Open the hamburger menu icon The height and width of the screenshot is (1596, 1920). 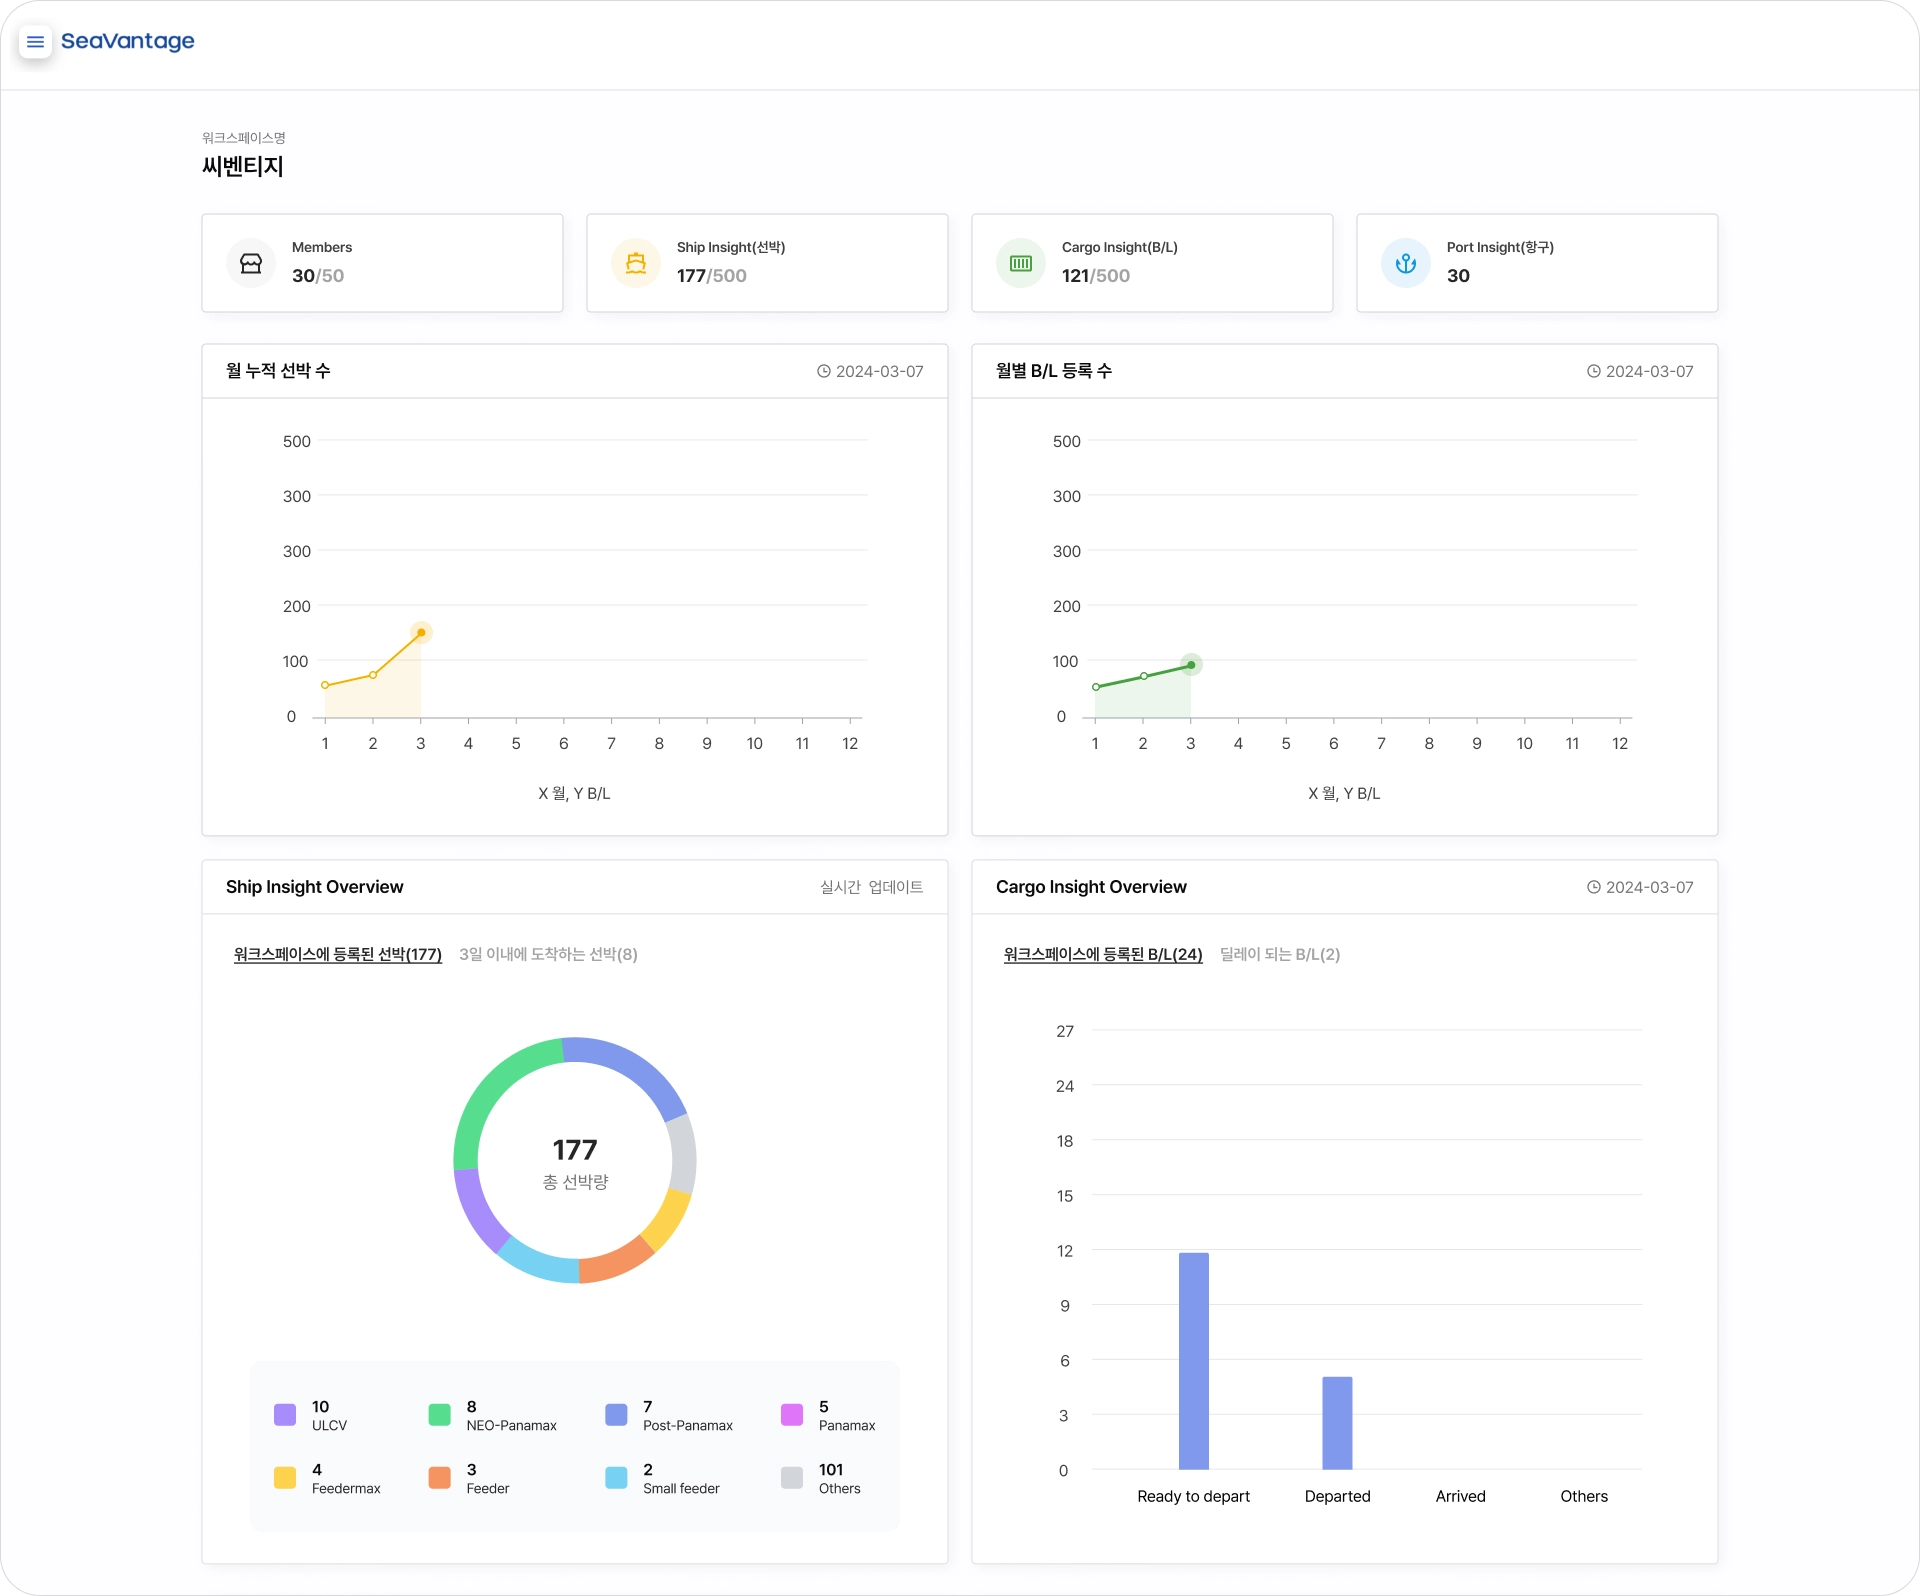(x=35, y=42)
